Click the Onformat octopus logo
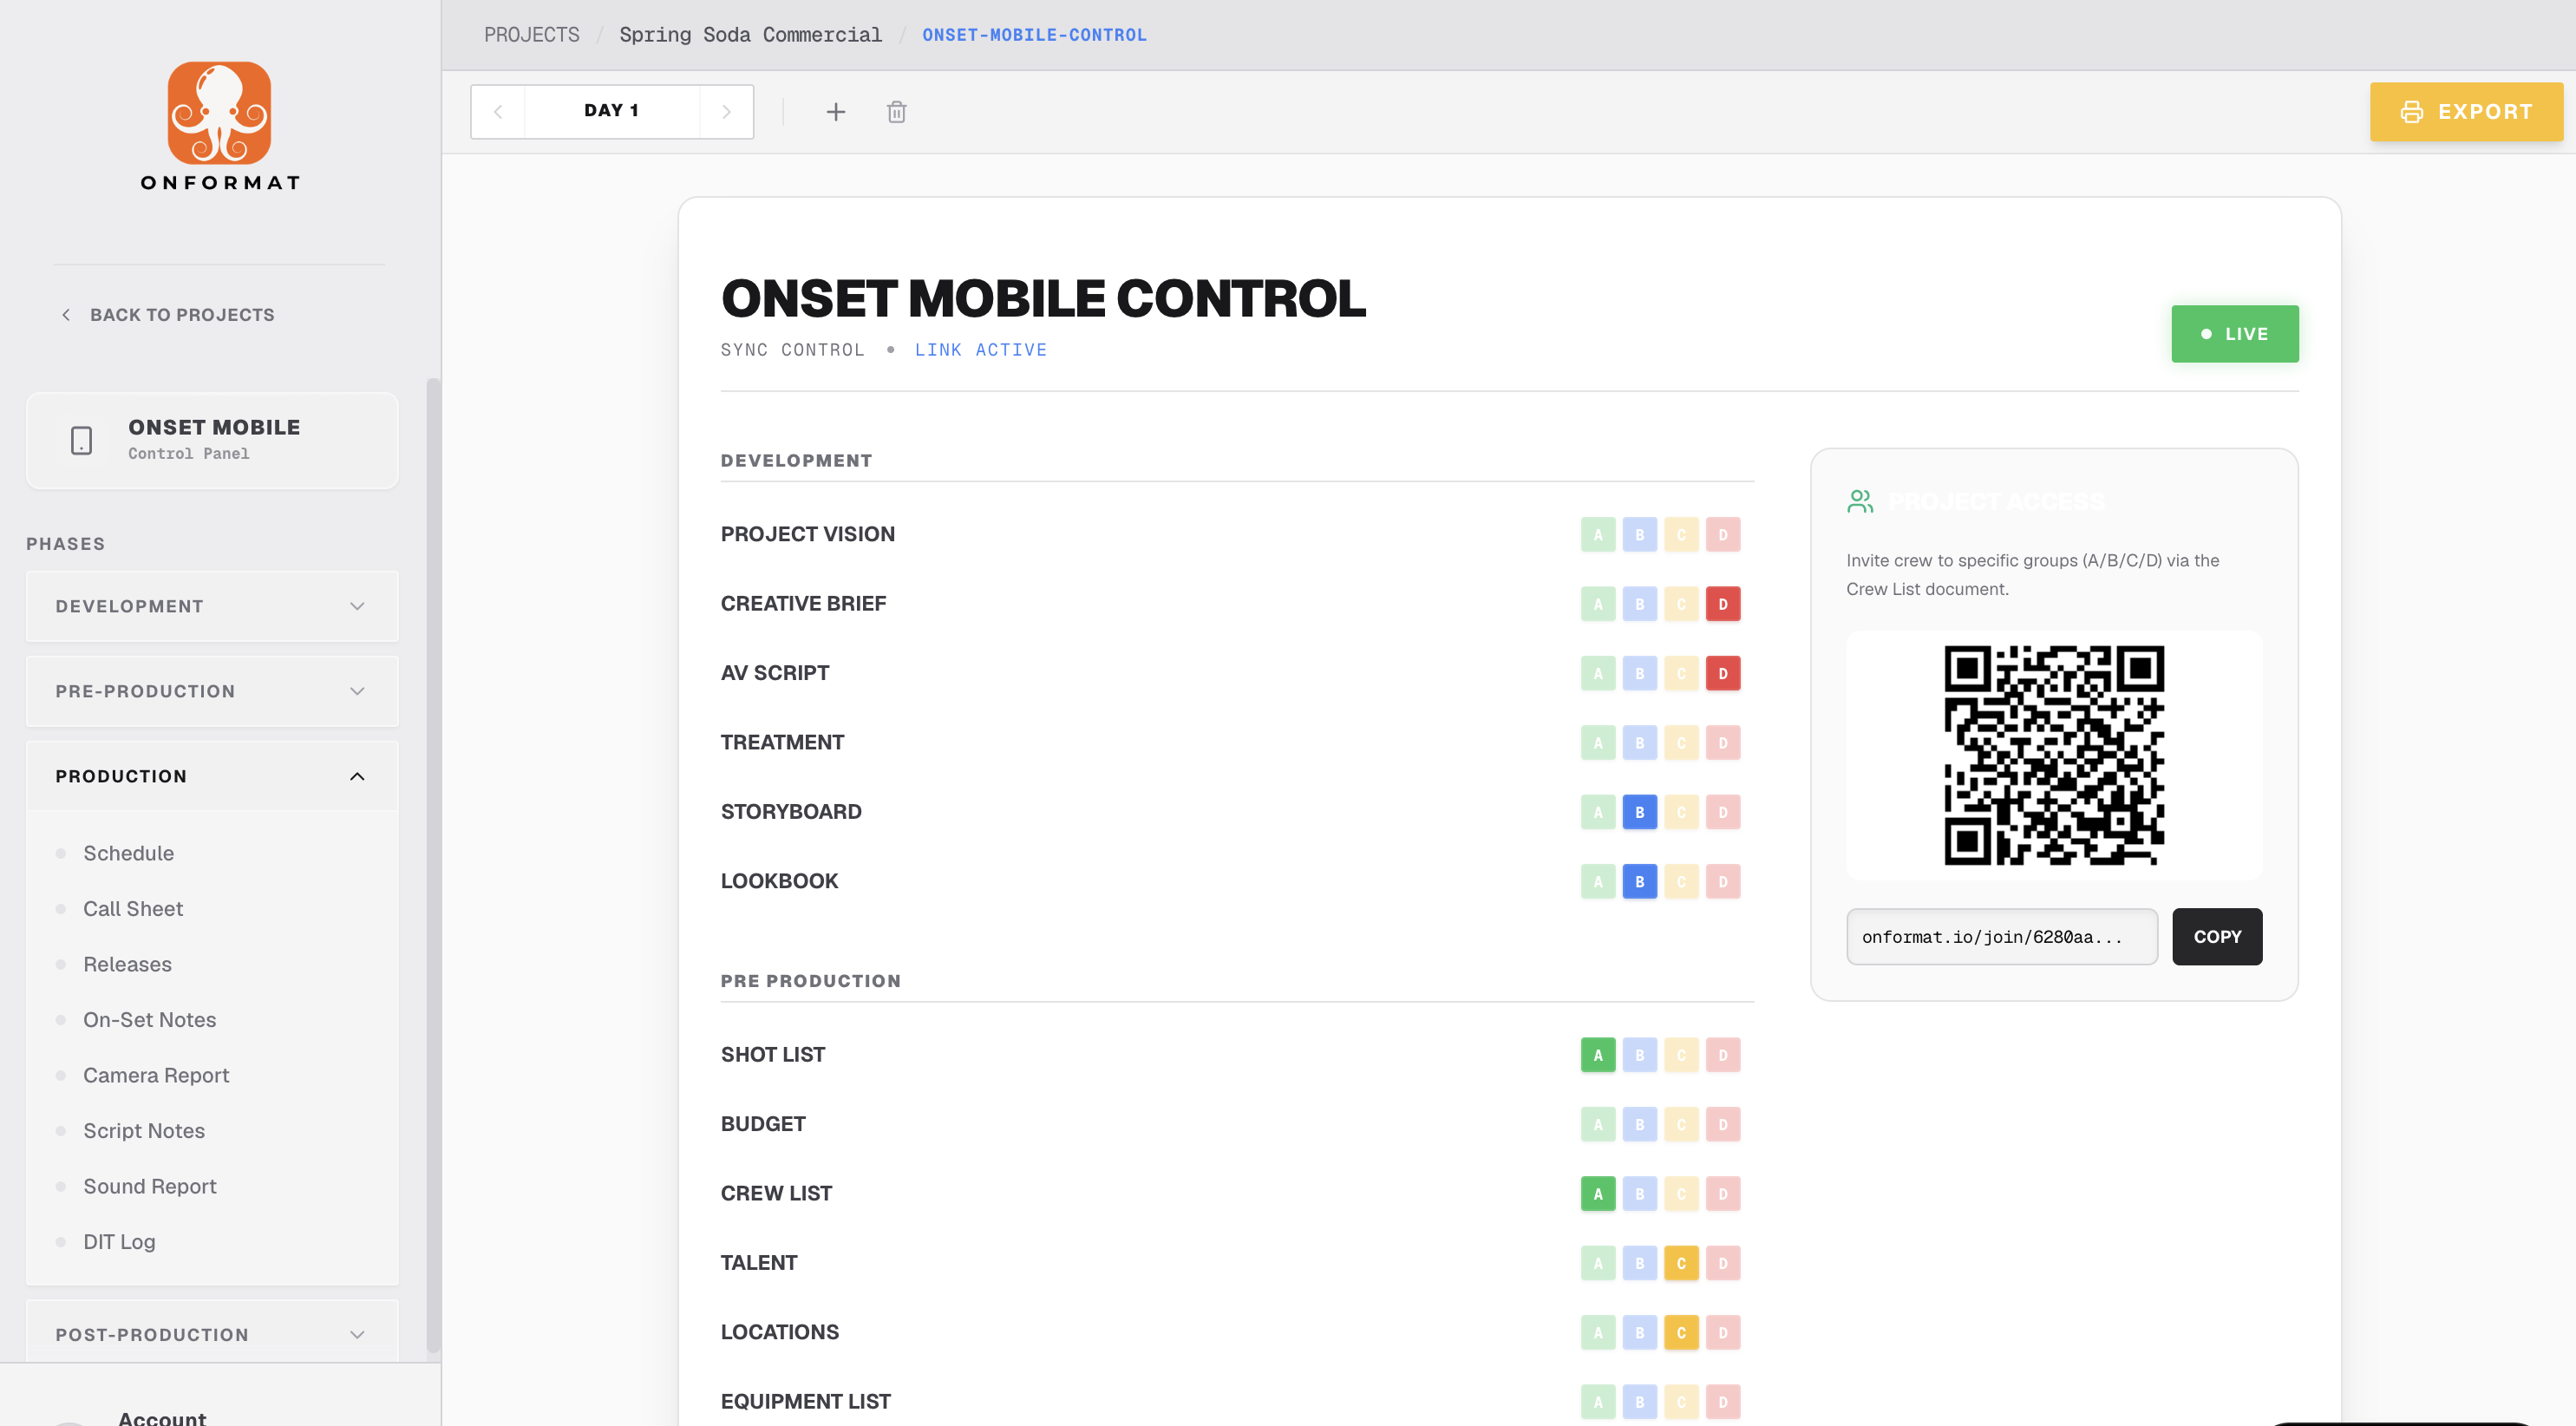 tap(219, 113)
